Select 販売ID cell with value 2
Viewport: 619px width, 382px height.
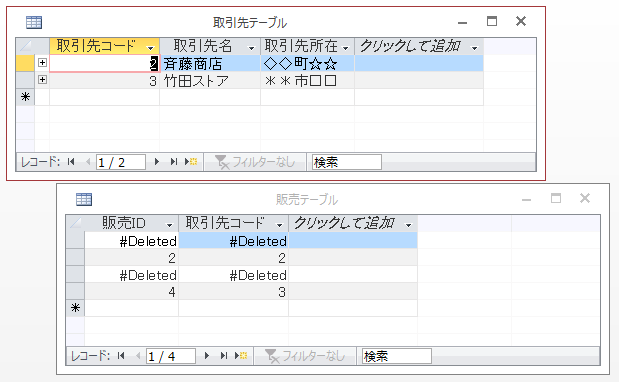tap(131, 258)
